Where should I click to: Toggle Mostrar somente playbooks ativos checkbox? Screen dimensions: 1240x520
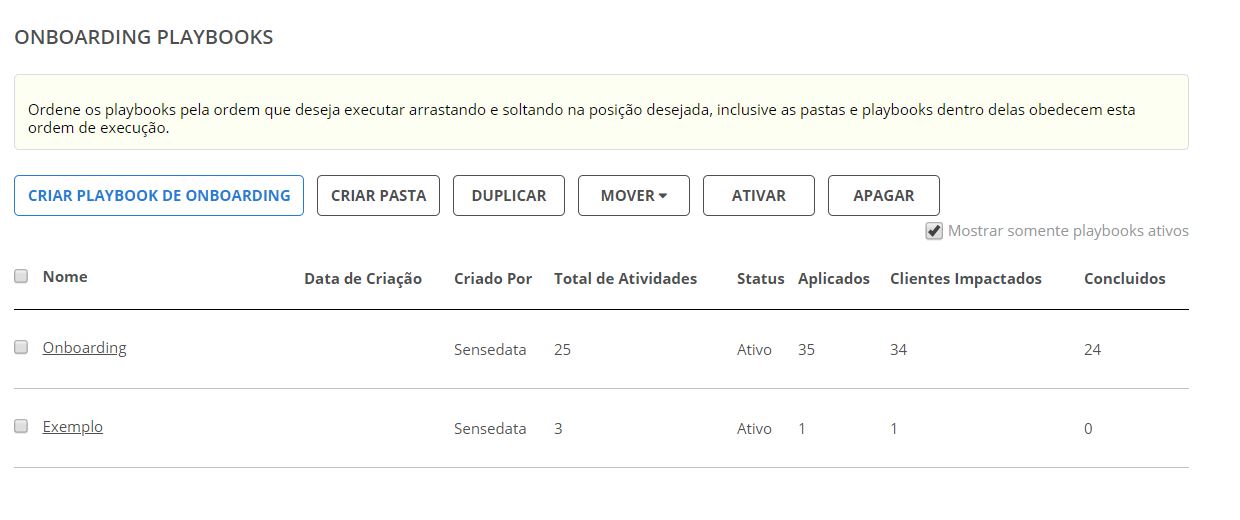[934, 231]
